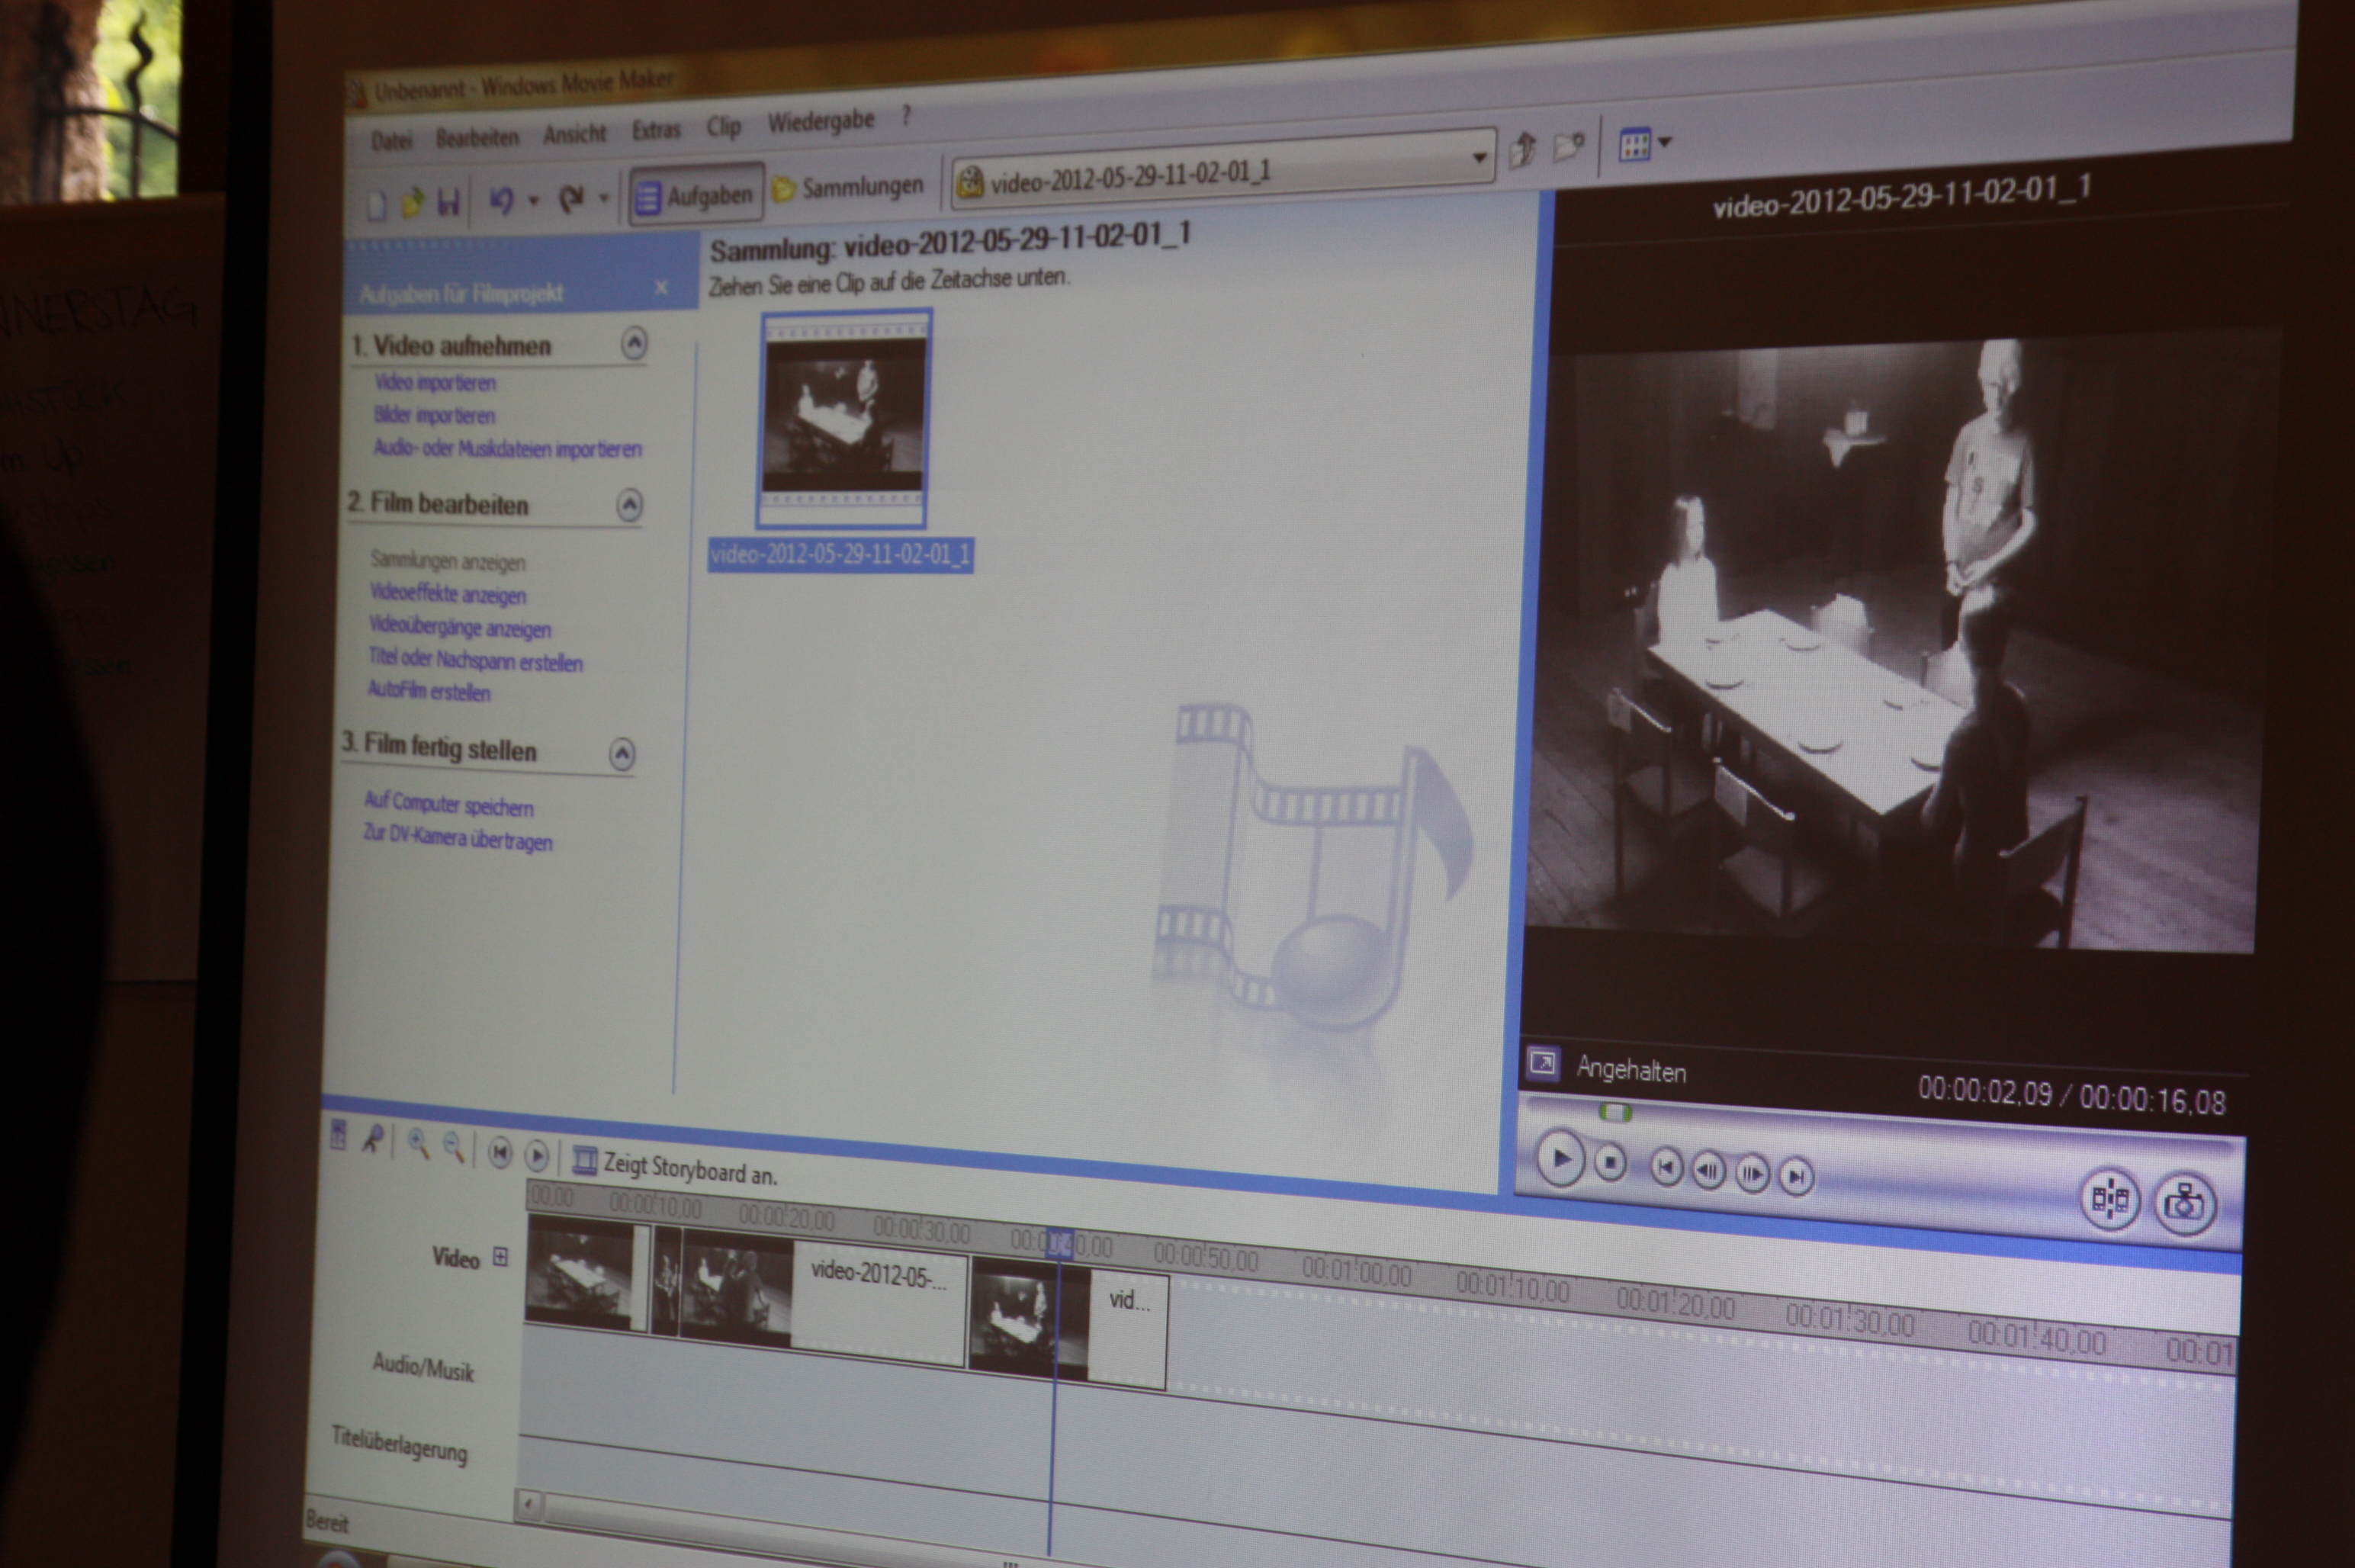
Task: Create a new collection folder icon
Action: click(x=1567, y=148)
